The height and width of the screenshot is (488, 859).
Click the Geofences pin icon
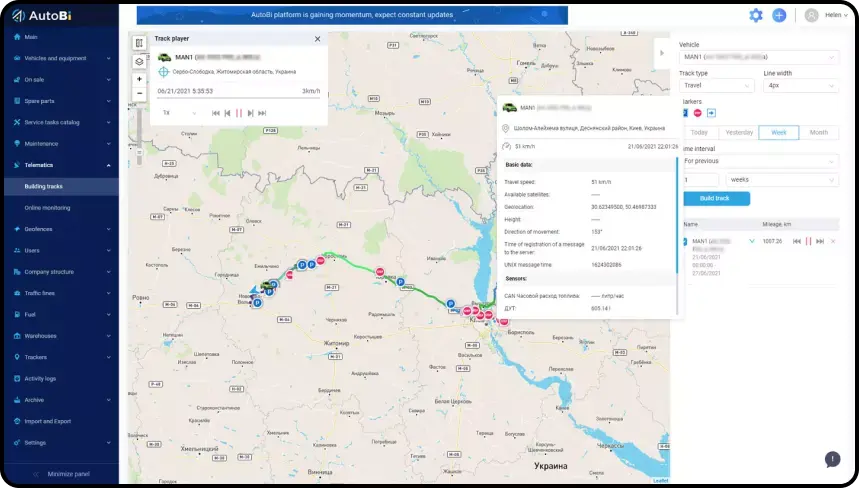point(16,229)
